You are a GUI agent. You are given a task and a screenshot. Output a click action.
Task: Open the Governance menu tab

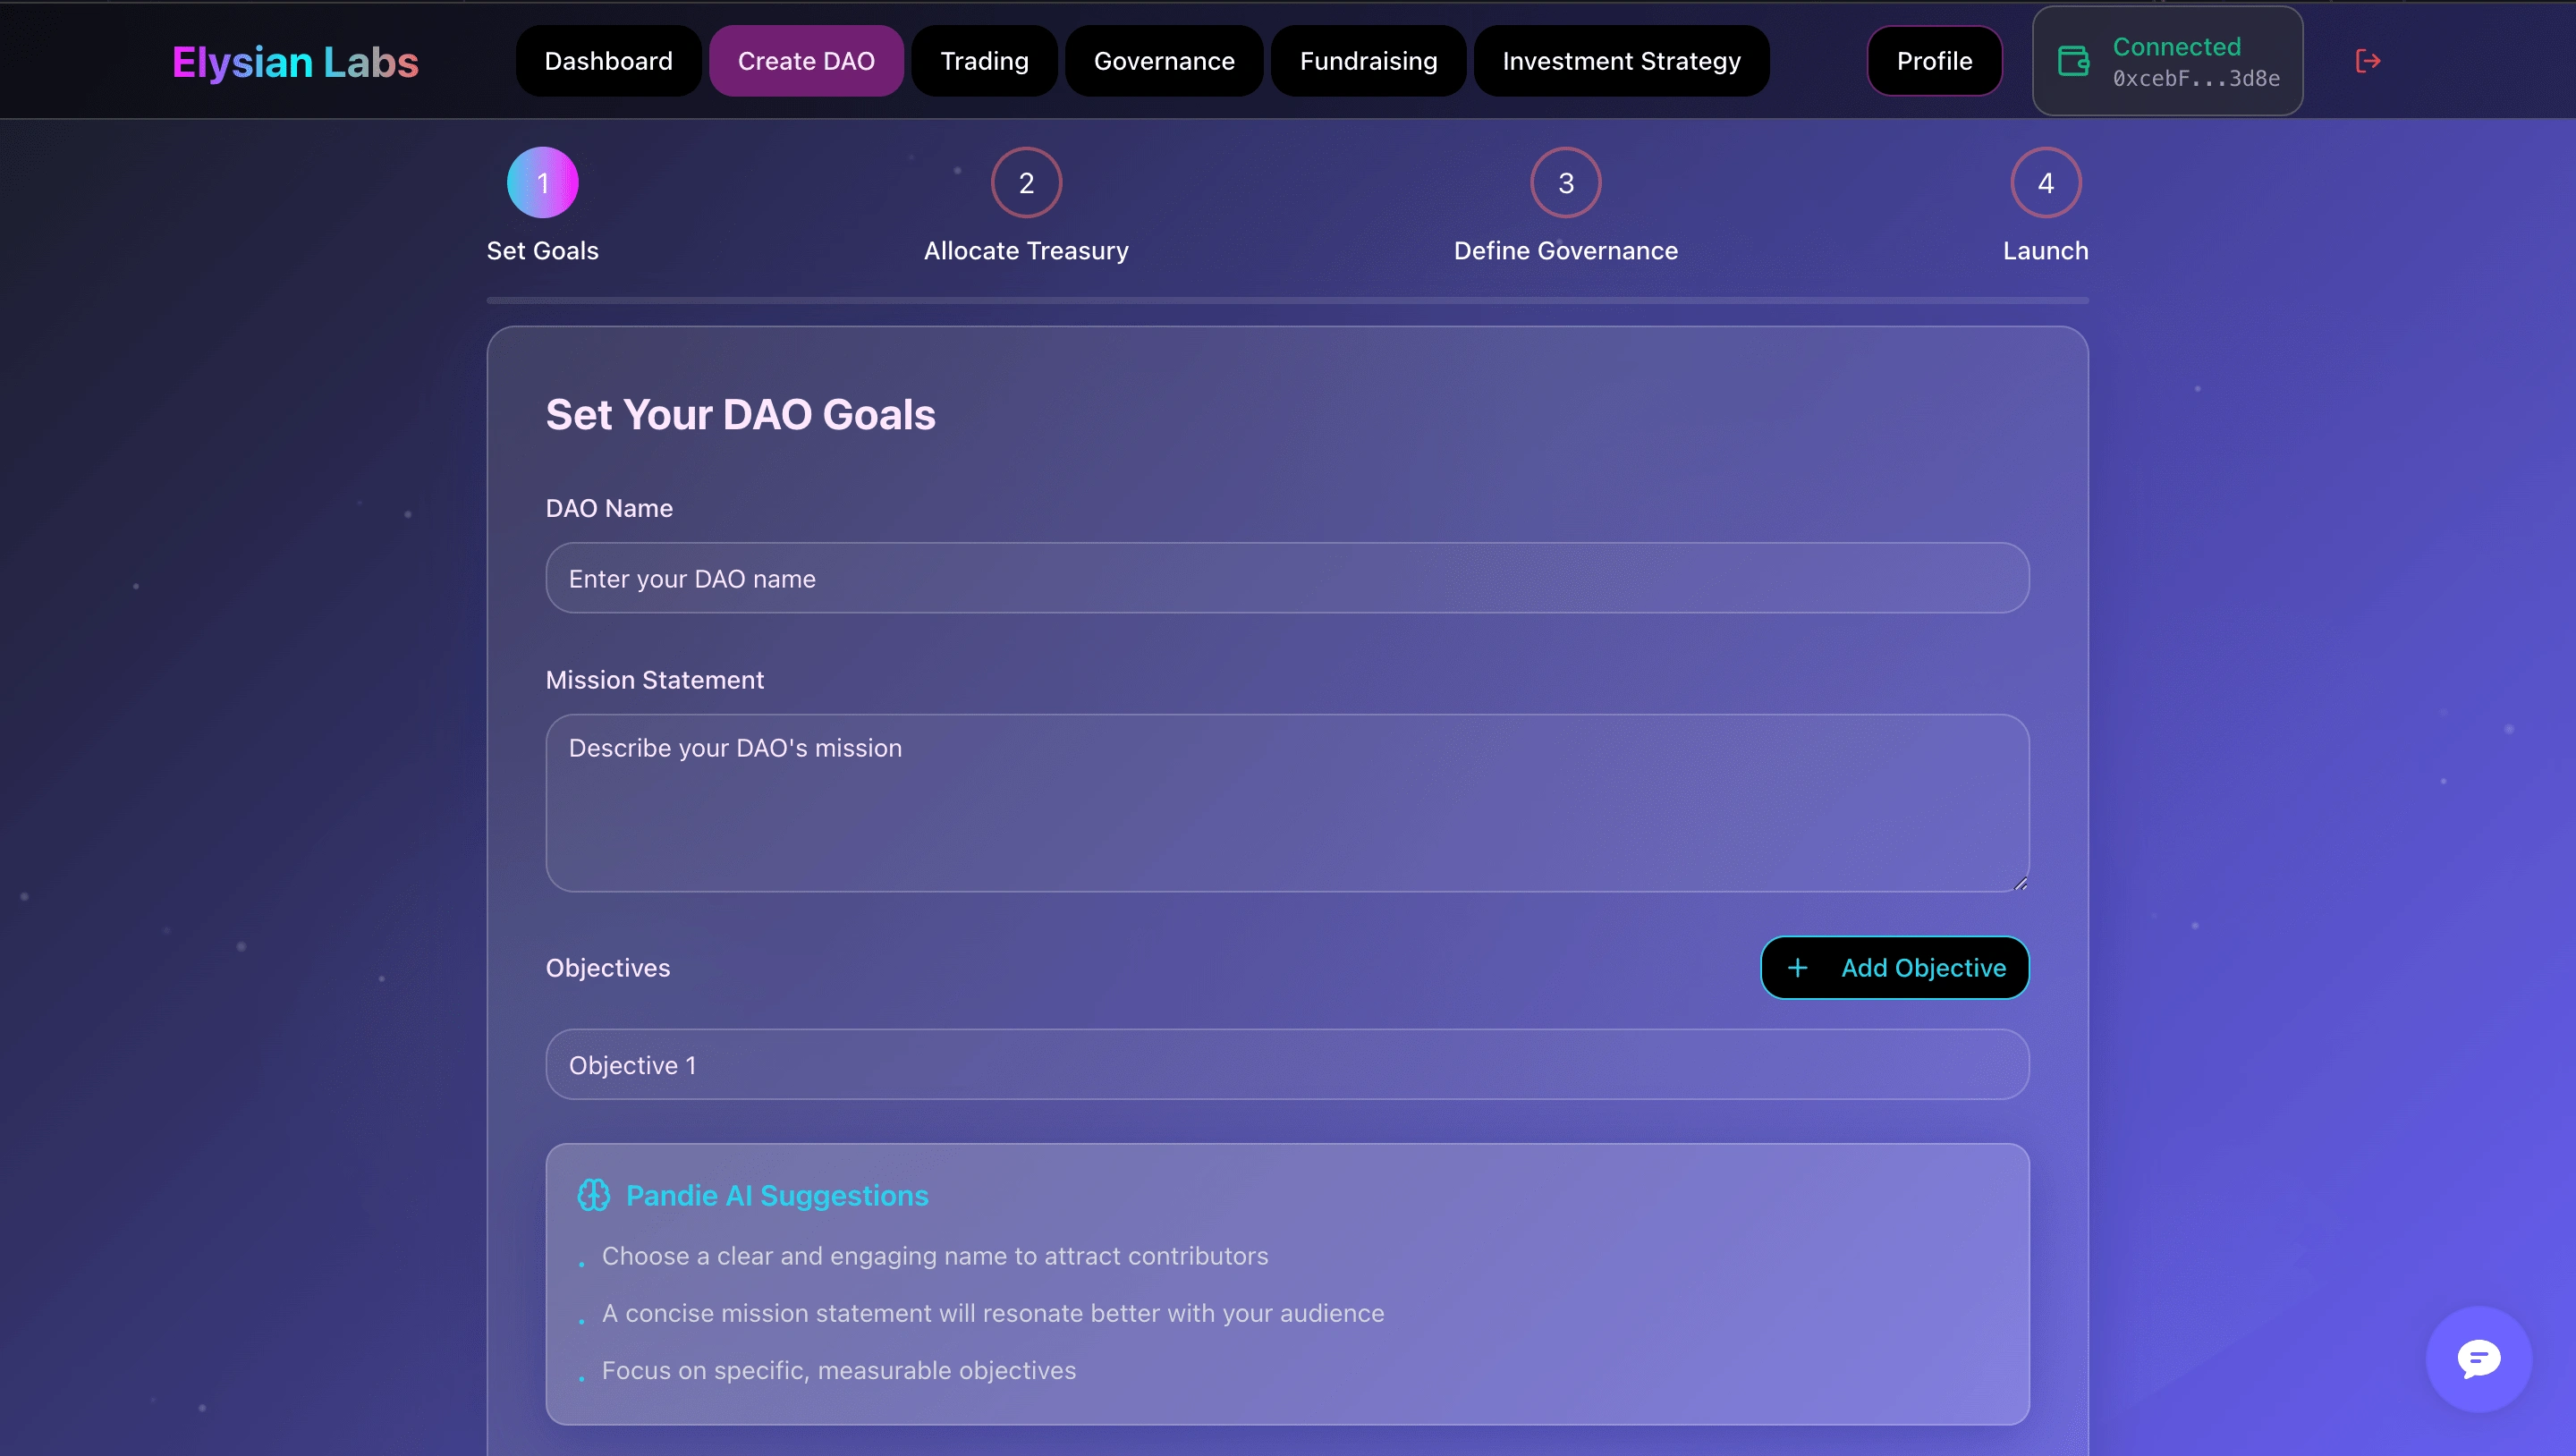(x=1163, y=60)
